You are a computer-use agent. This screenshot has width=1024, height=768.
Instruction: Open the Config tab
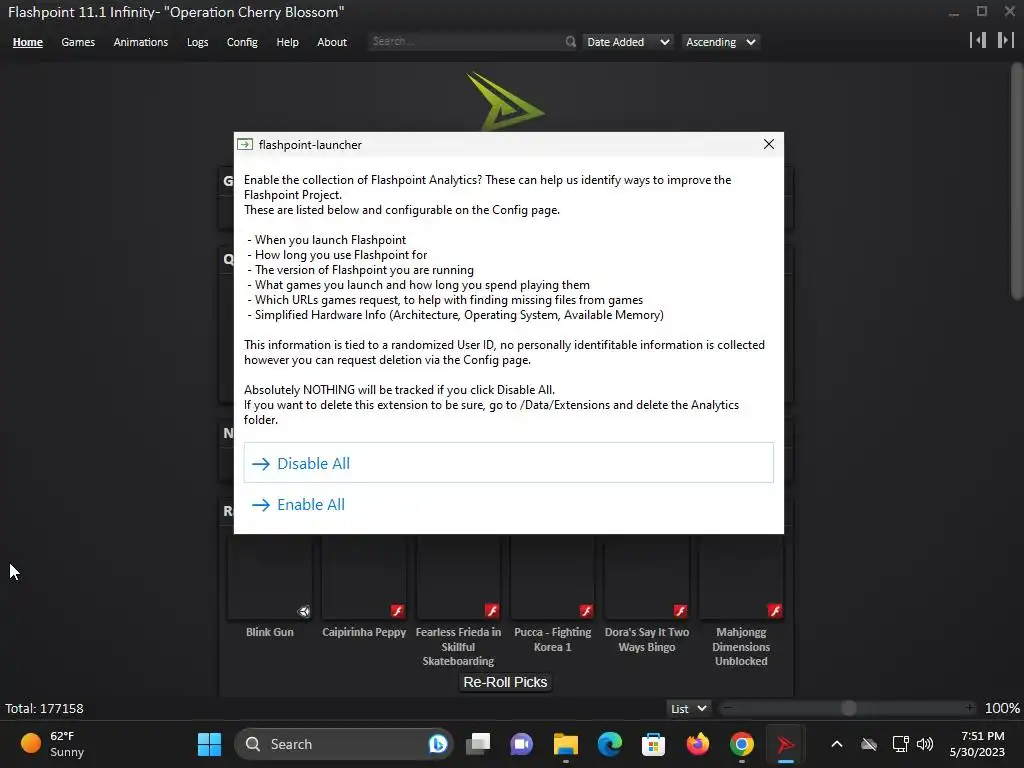[x=242, y=42]
